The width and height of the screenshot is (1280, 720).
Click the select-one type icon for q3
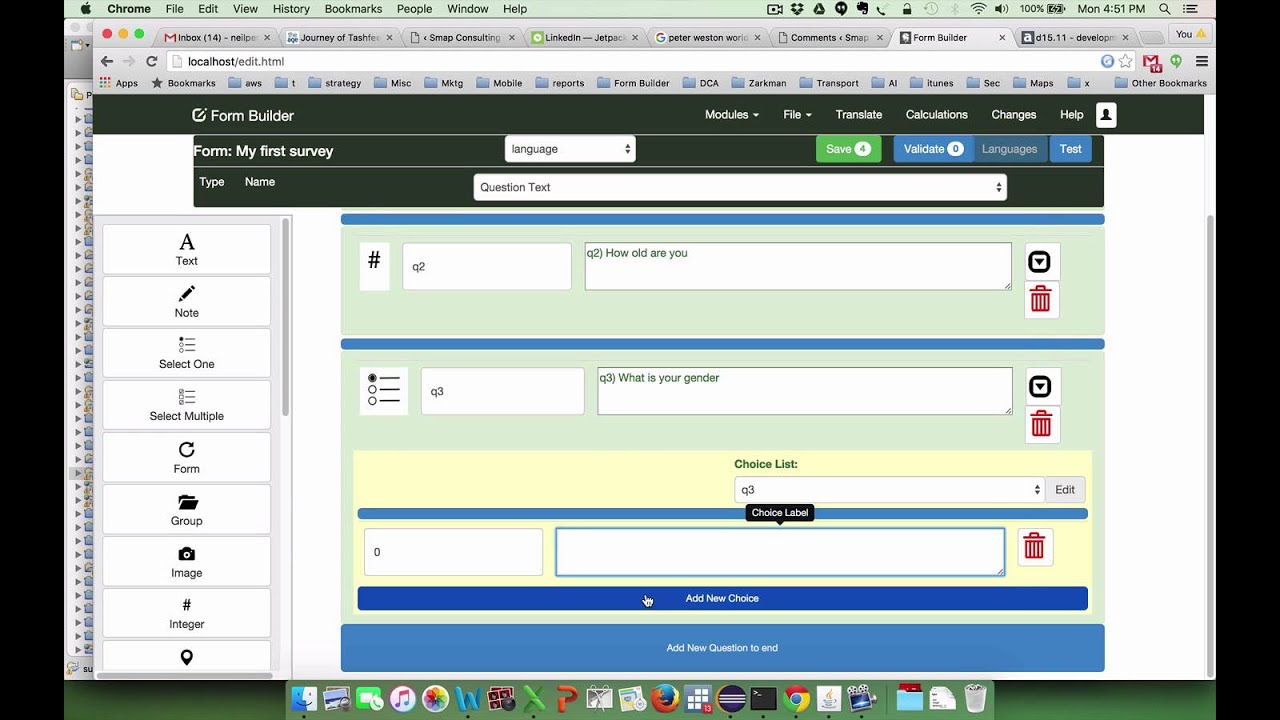pos(384,390)
